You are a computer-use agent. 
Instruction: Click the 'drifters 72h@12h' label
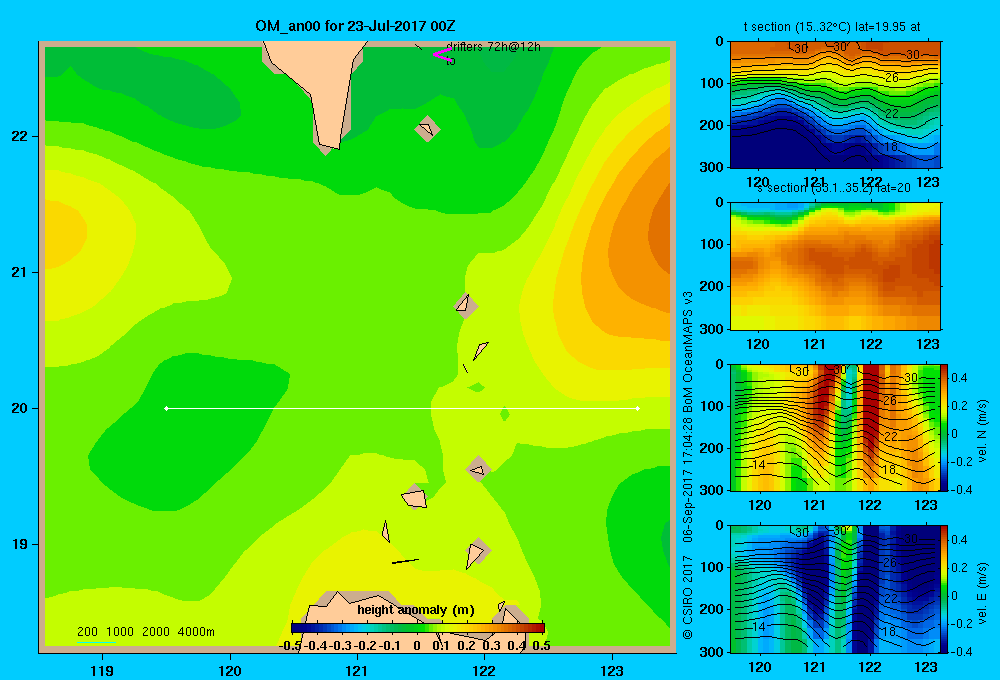coord(494,47)
